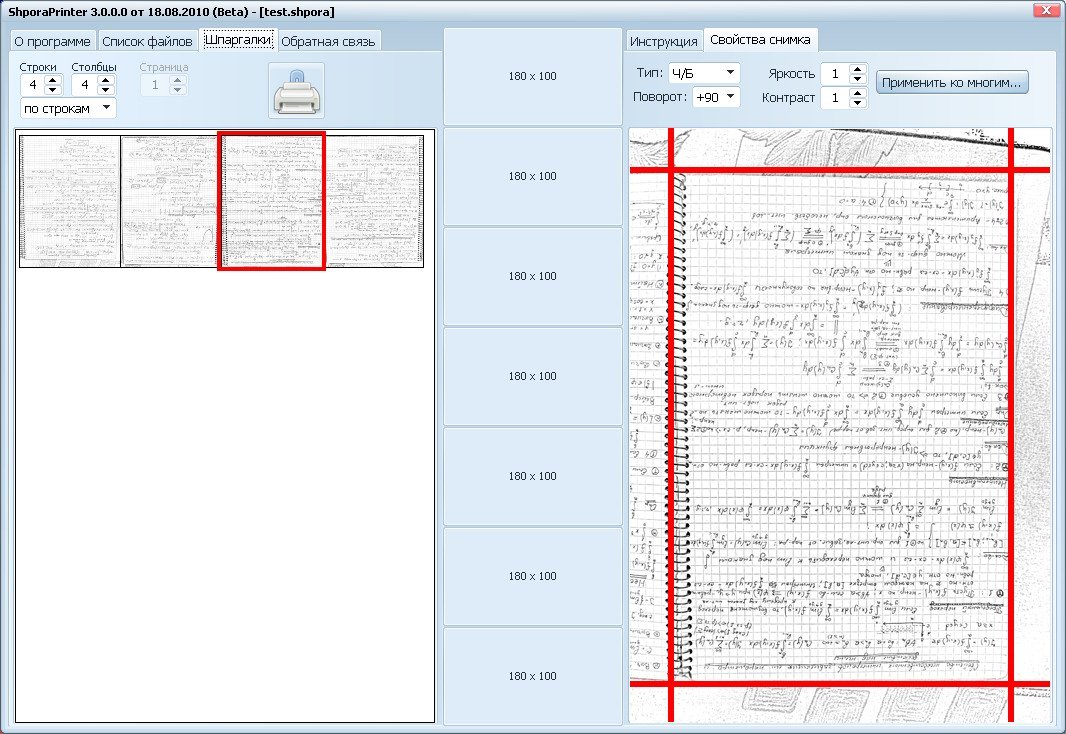Viewport: 1066px width, 734px height.
Task: Click the left red crop line
Action: [x=670, y=425]
